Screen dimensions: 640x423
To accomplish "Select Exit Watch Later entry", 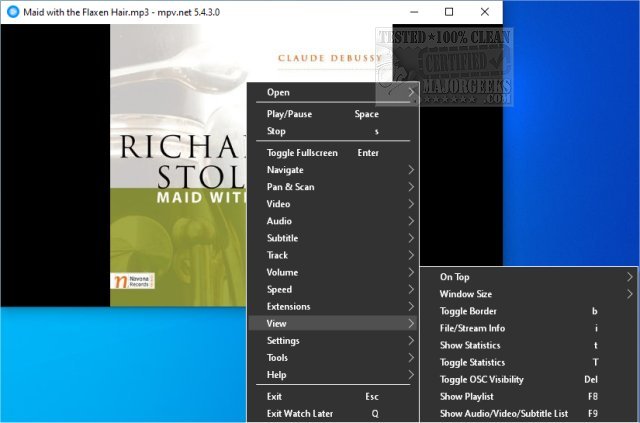I will (x=333, y=414).
